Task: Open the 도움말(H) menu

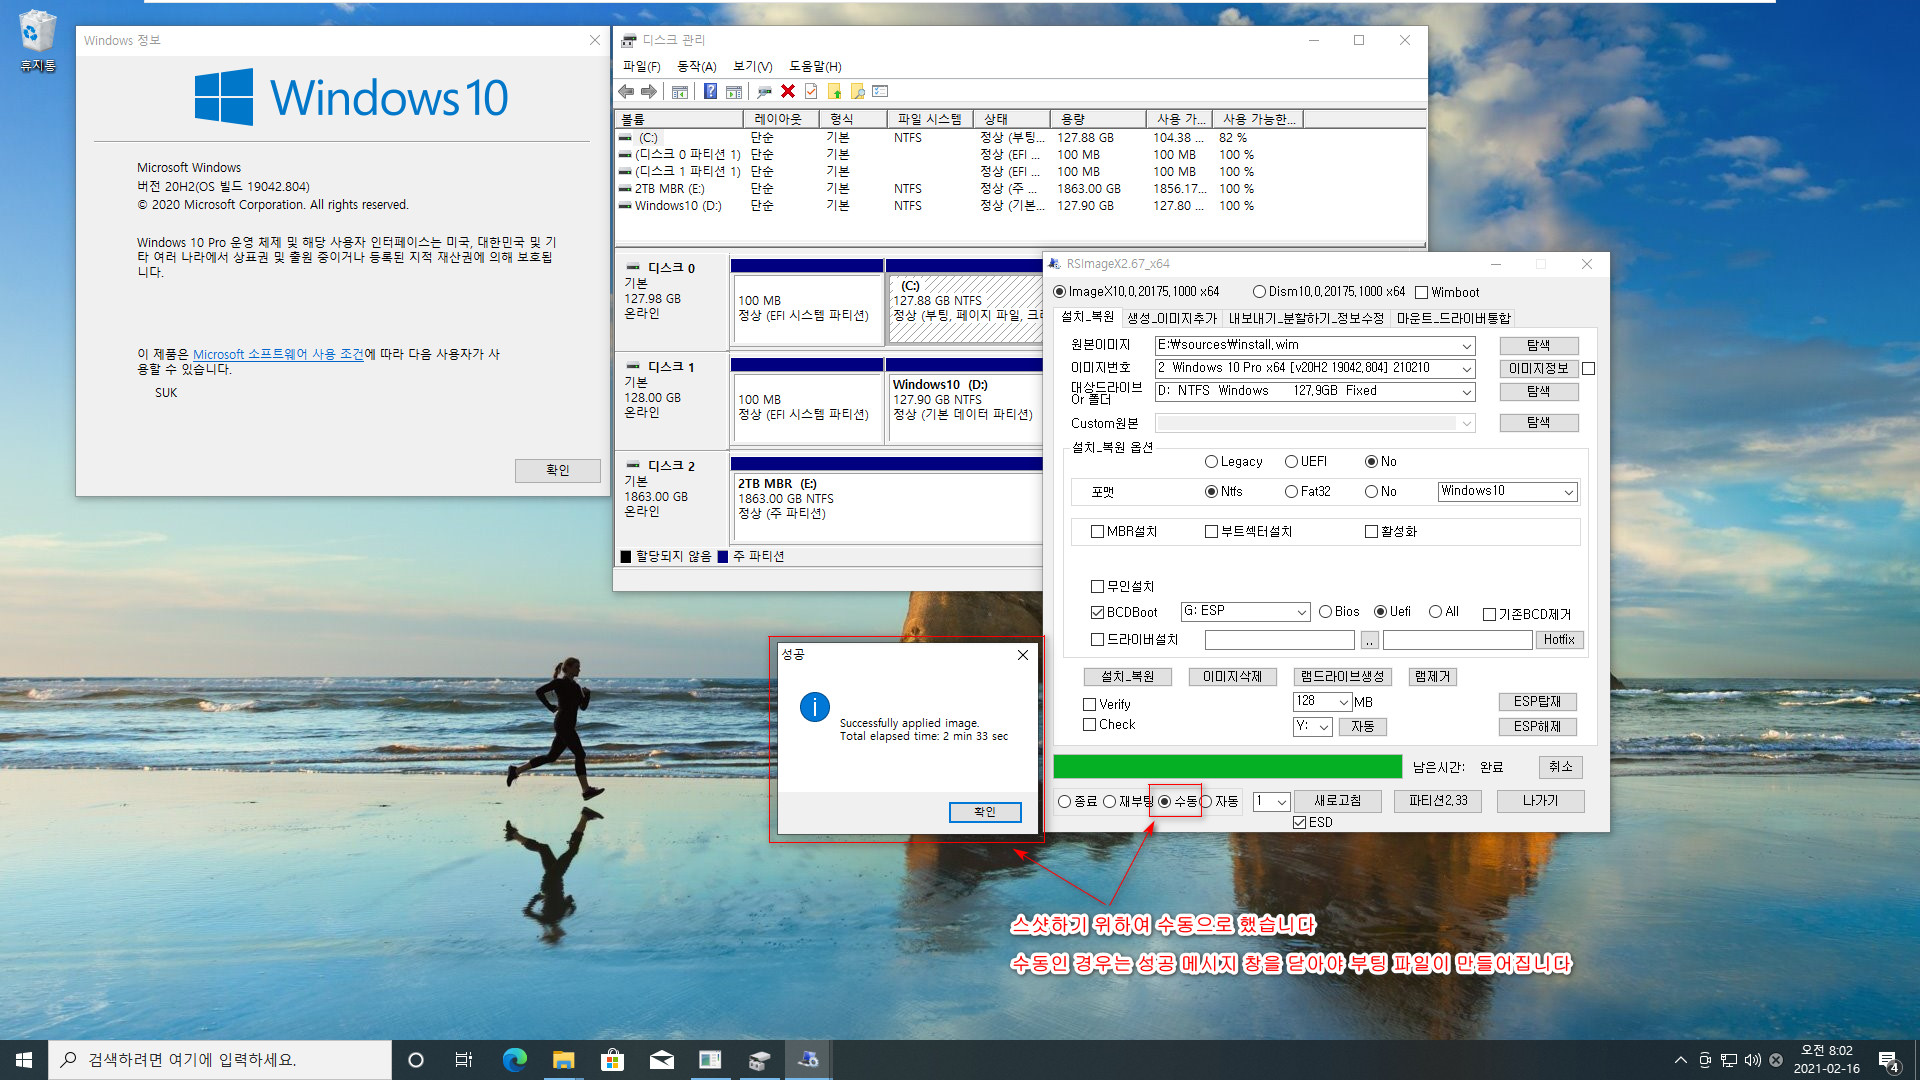Action: tap(816, 66)
